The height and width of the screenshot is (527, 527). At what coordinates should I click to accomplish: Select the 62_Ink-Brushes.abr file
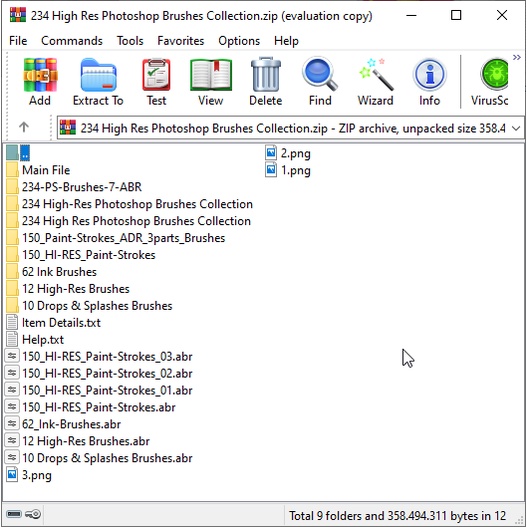[63, 424]
